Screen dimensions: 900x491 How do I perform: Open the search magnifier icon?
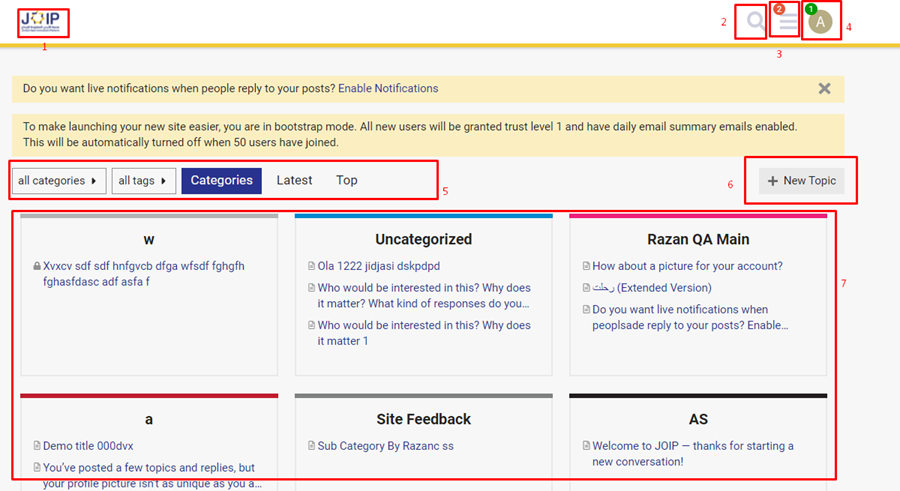(x=756, y=21)
